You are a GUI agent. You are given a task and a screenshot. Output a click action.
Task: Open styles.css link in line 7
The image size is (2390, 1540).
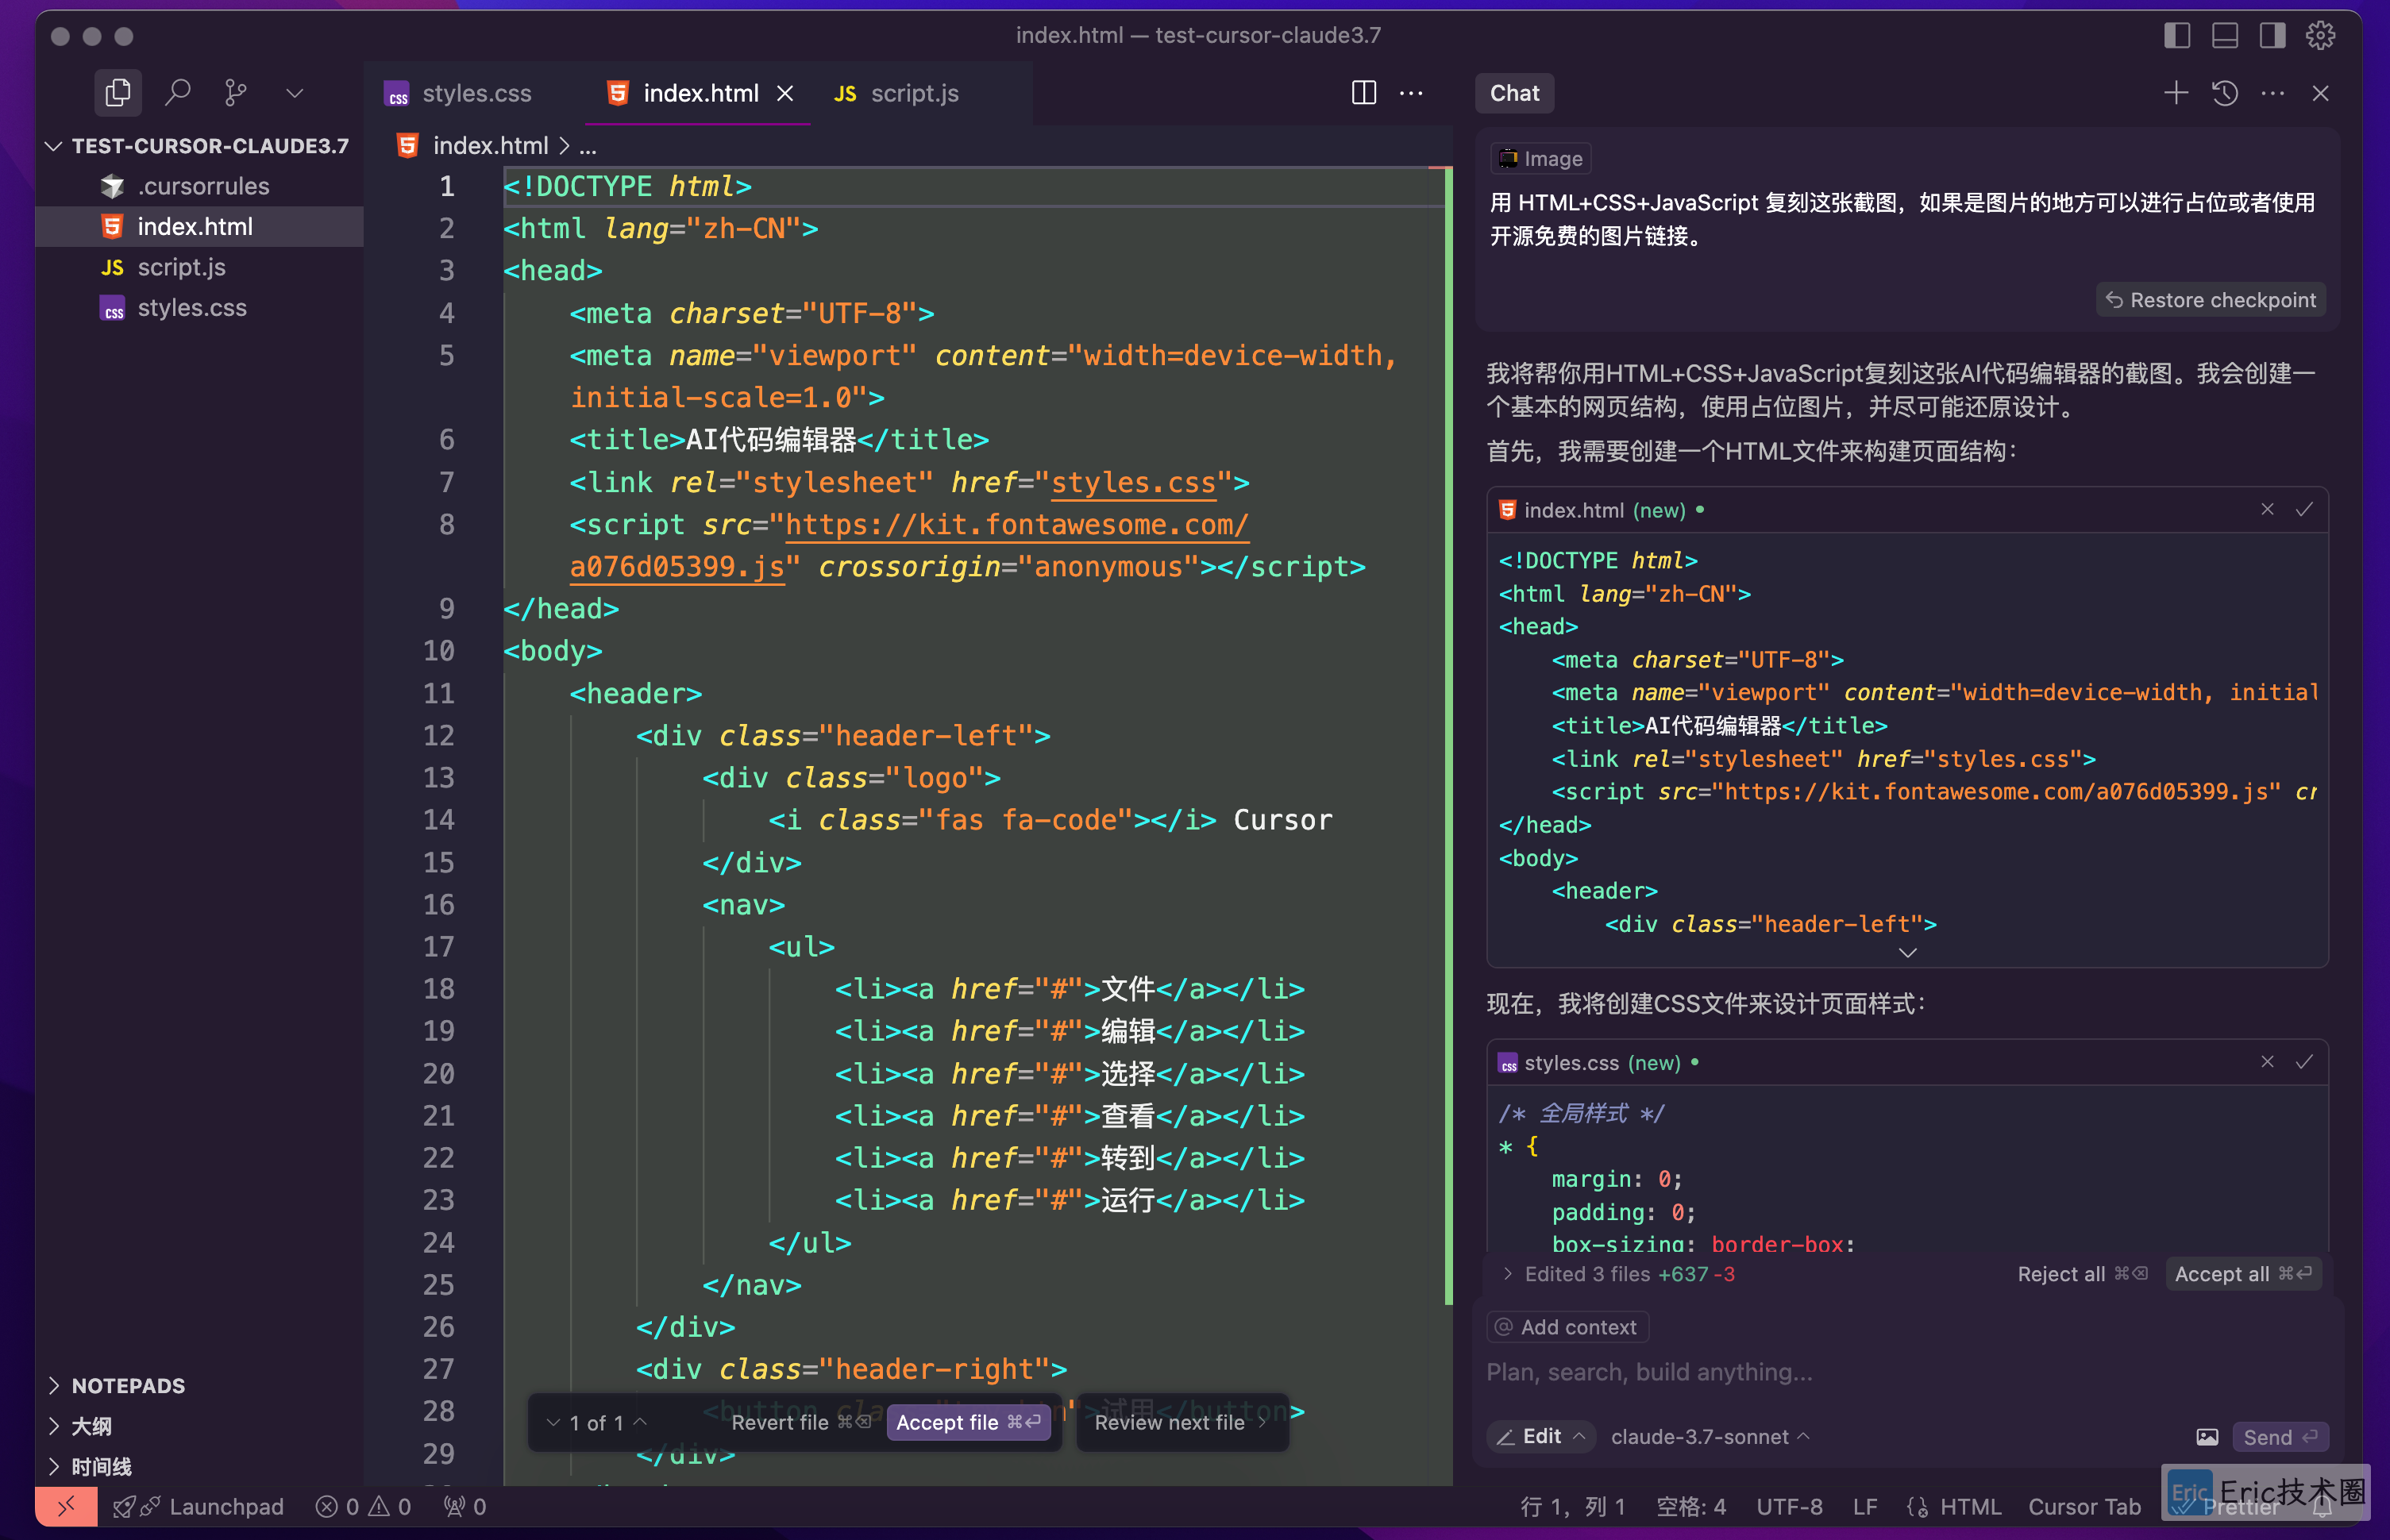[1133, 482]
